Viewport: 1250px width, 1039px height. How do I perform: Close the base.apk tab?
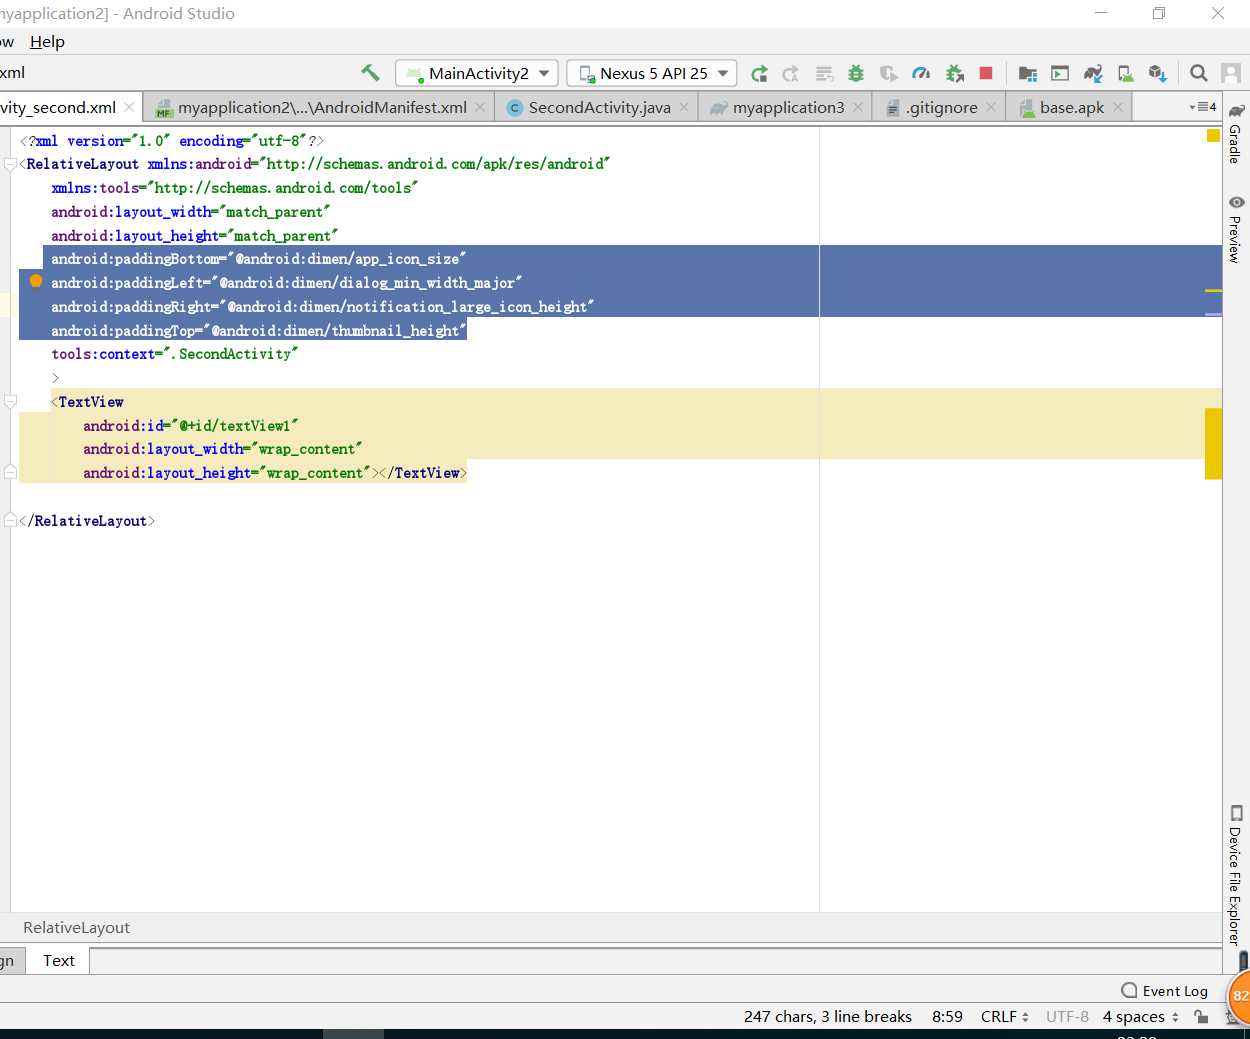(x=1118, y=107)
